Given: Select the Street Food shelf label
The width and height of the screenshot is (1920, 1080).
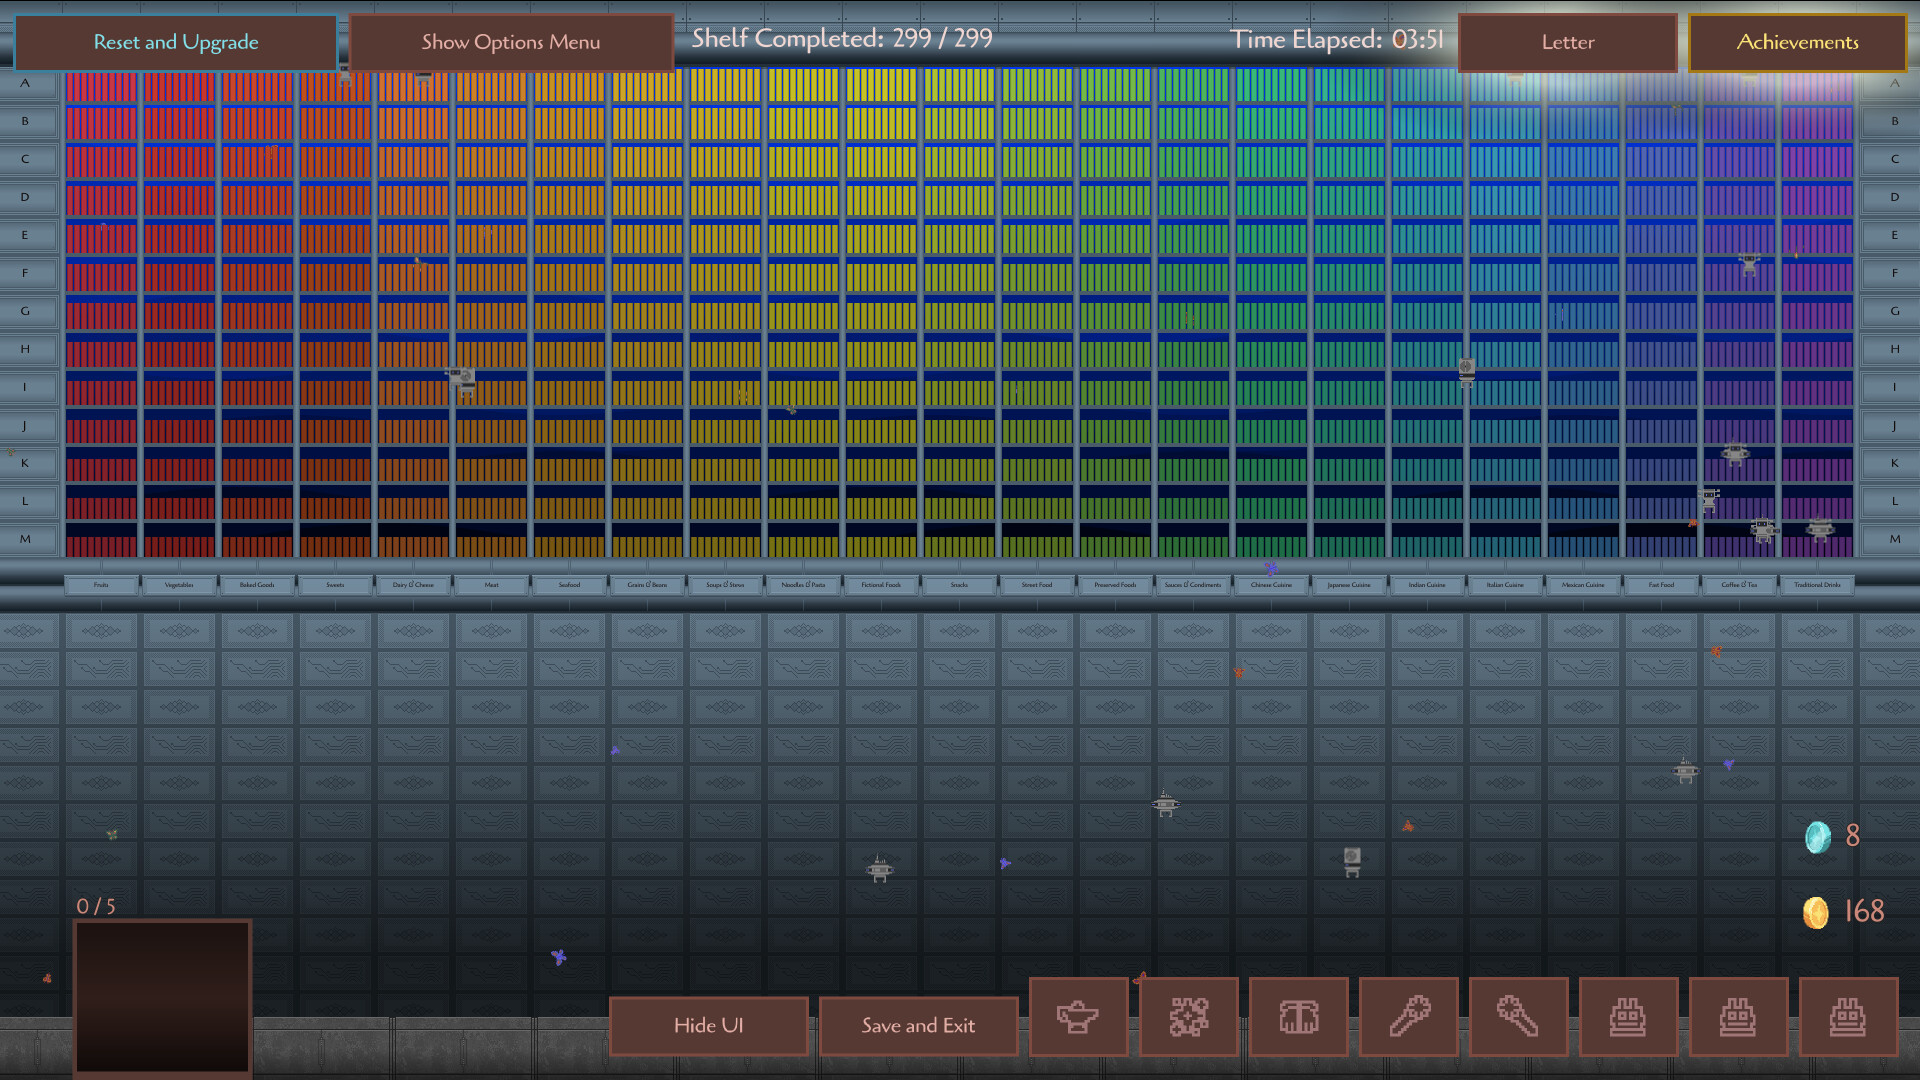Looking at the screenshot, I should [x=1037, y=585].
